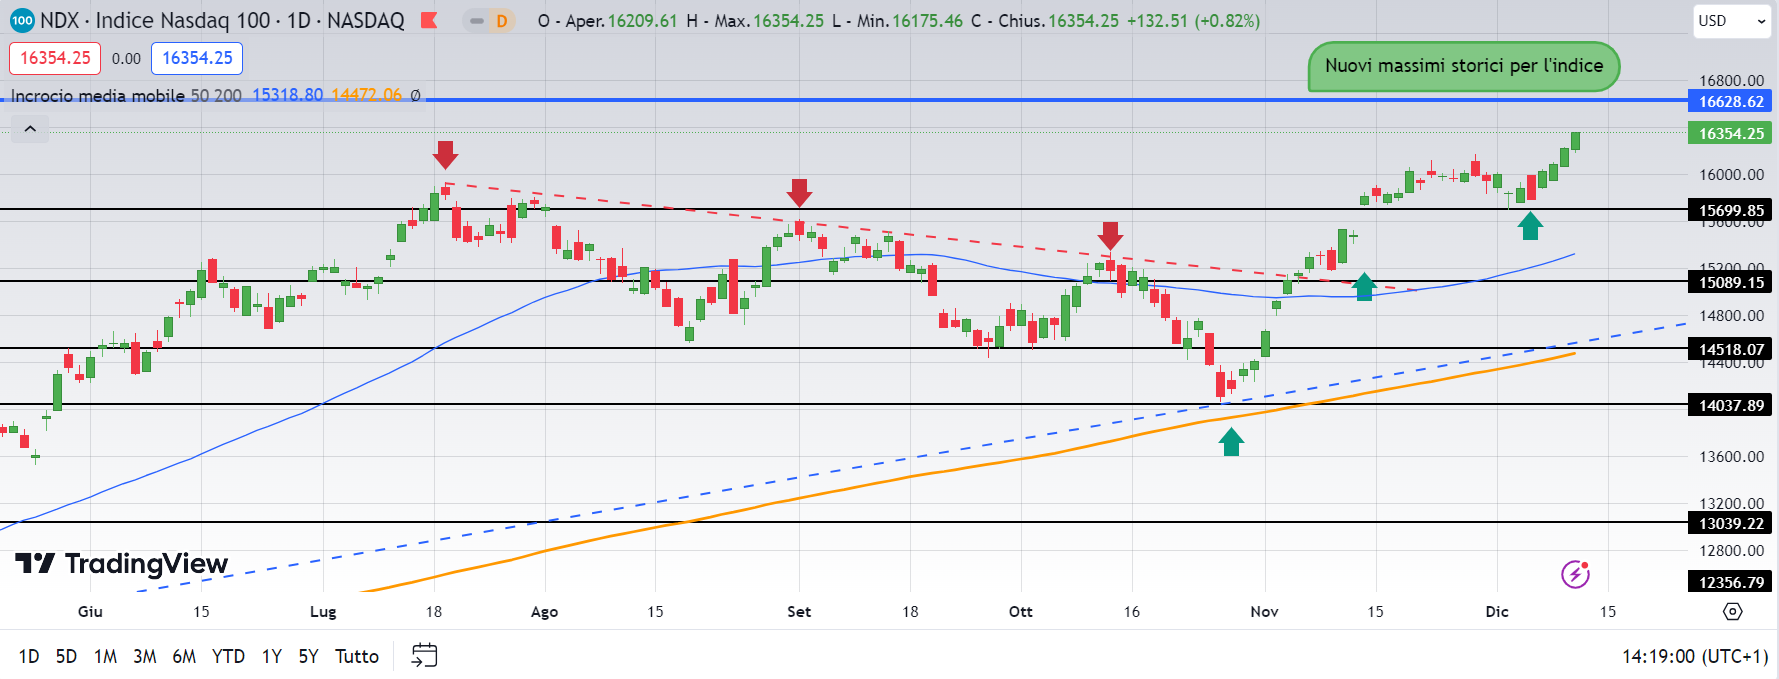
Task: Select green up arrow near 15089.15 level
Action: 1364,286
